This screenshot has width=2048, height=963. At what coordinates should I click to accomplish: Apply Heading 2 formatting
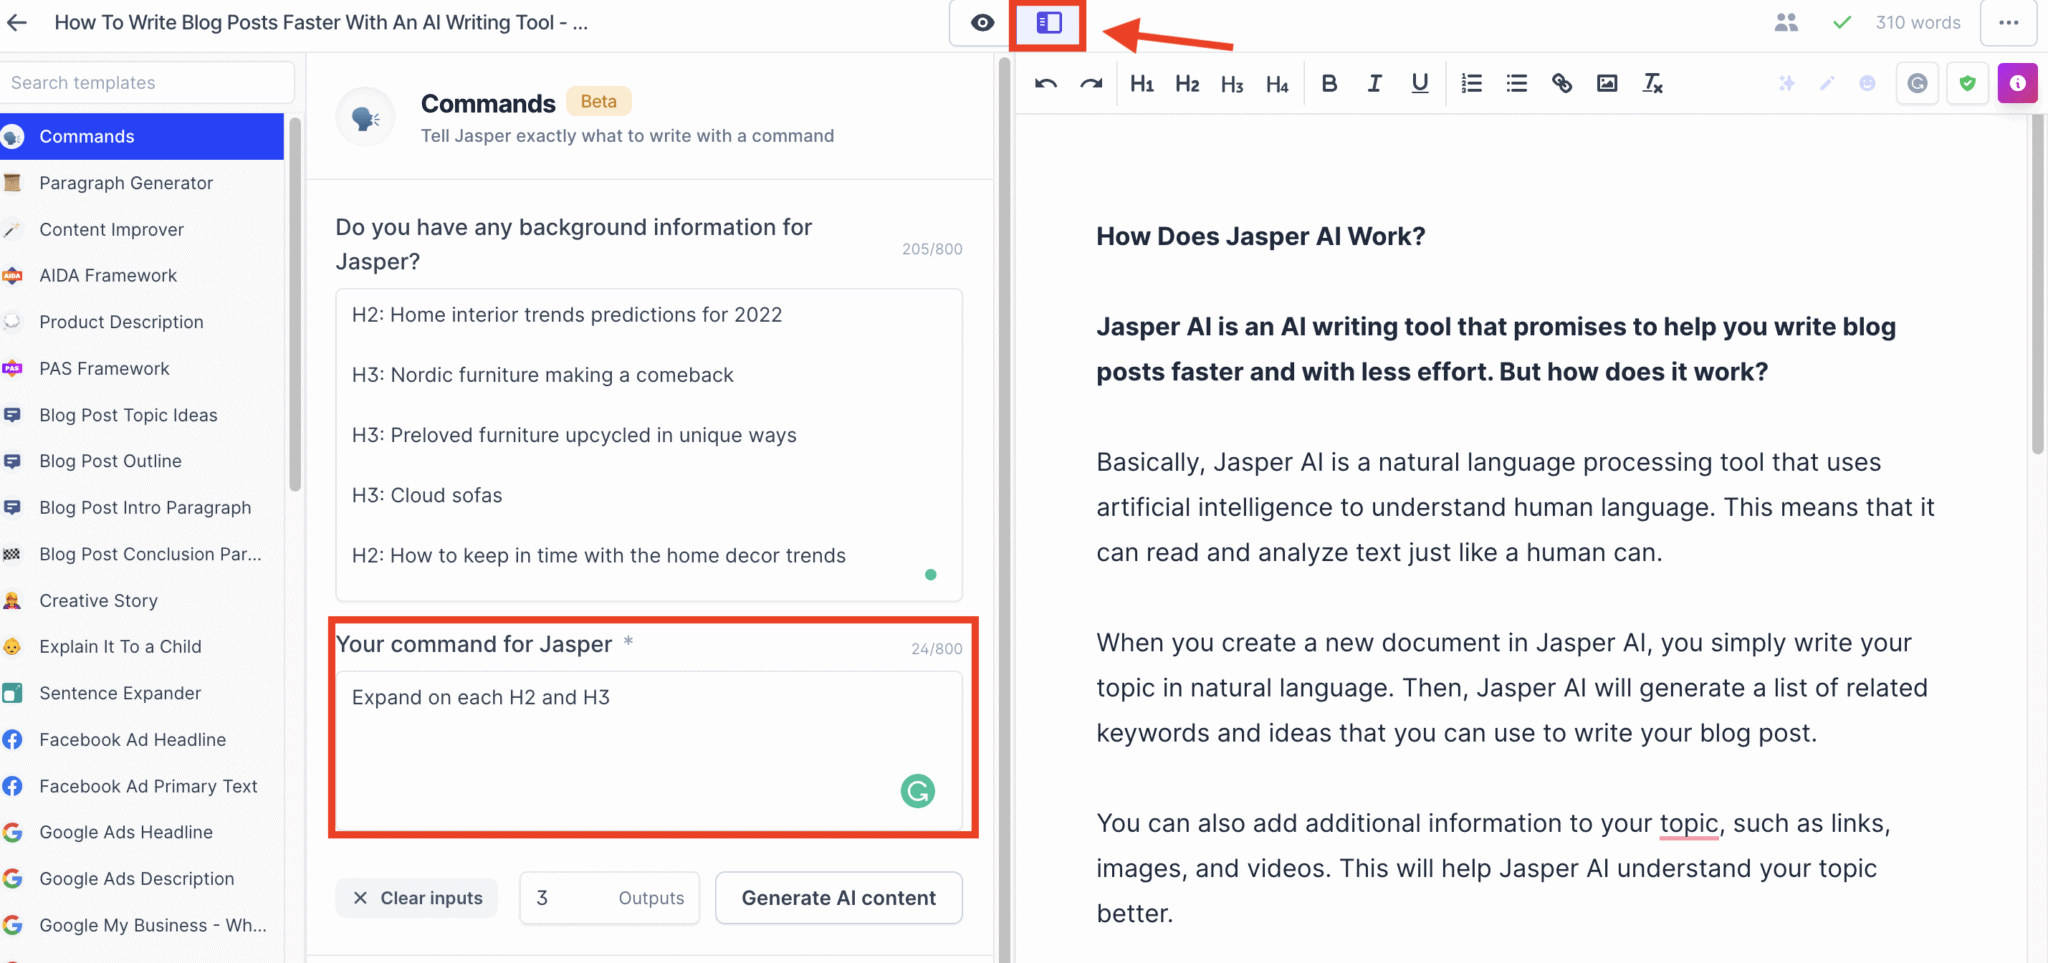coord(1185,83)
